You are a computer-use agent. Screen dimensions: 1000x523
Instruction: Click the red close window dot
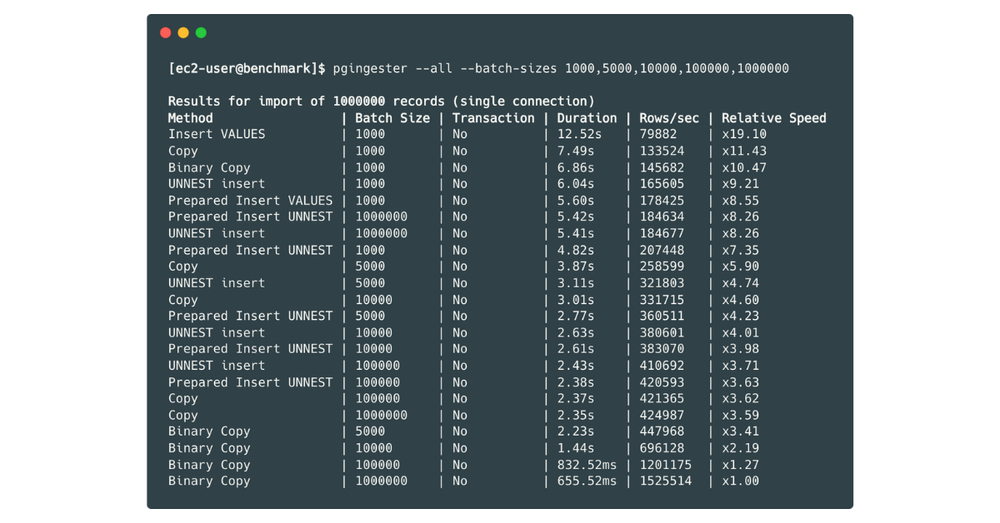click(166, 33)
